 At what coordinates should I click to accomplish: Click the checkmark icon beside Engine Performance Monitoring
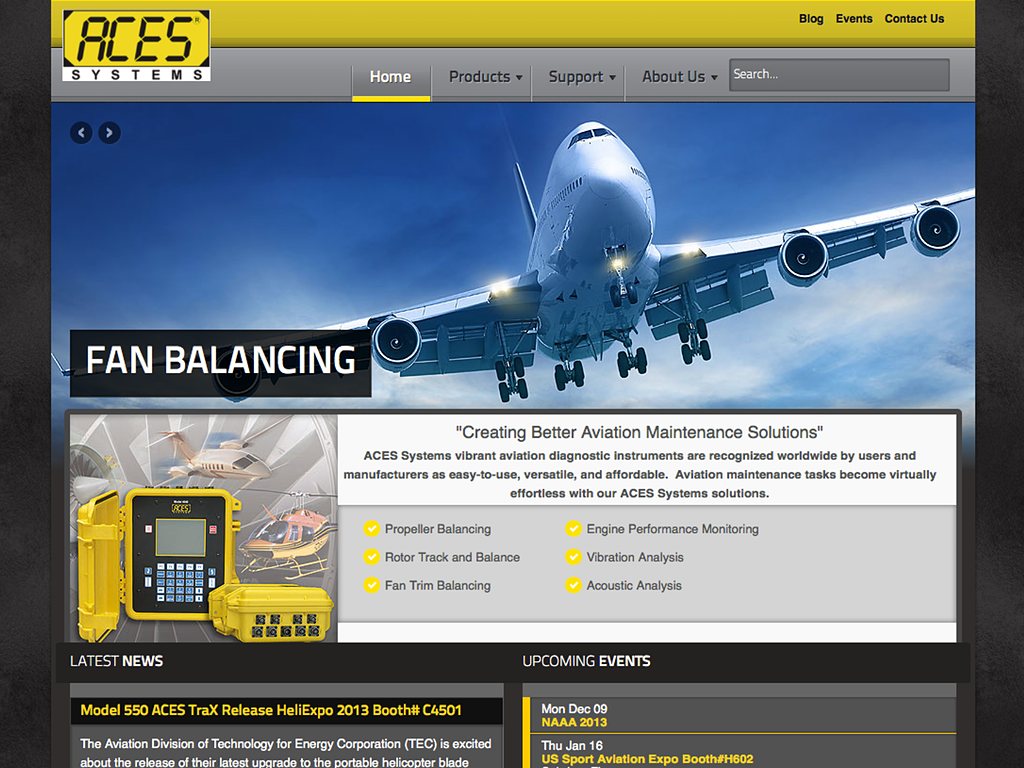tap(573, 528)
